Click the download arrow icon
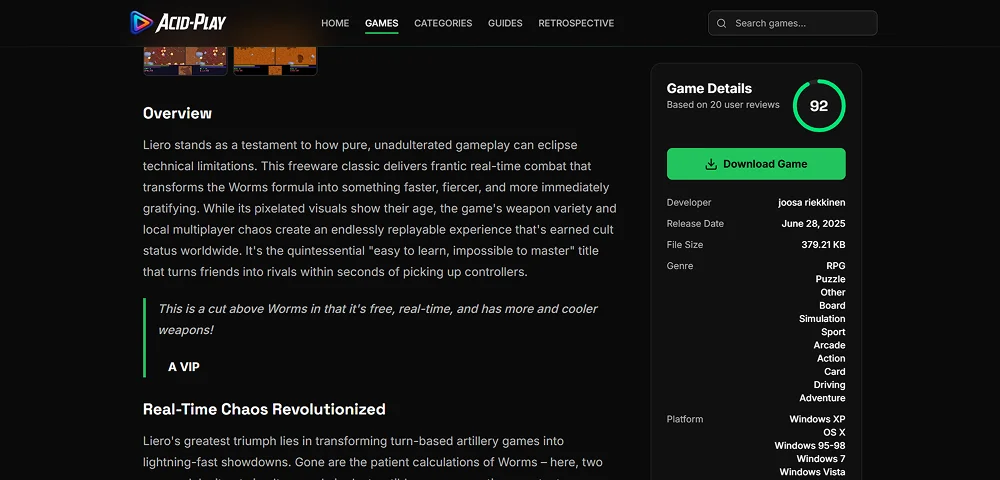The image size is (1000, 480). tap(711, 164)
